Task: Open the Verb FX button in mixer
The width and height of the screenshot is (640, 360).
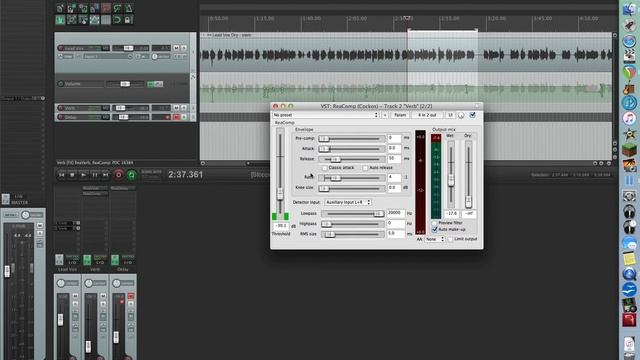Action: pyautogui.click(x=87, y=260)
